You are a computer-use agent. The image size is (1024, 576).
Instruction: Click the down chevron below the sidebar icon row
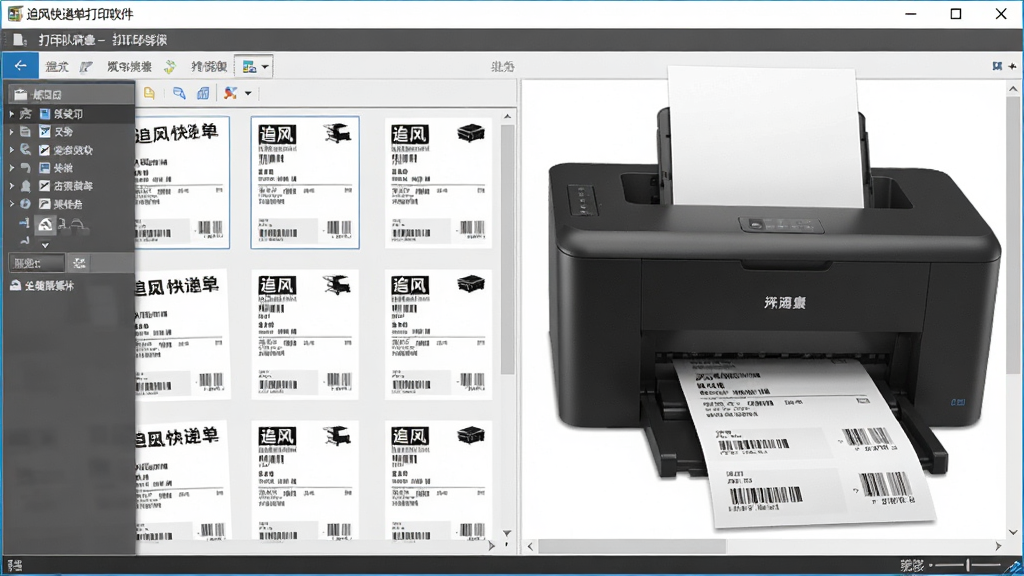[x=45, y=246]
